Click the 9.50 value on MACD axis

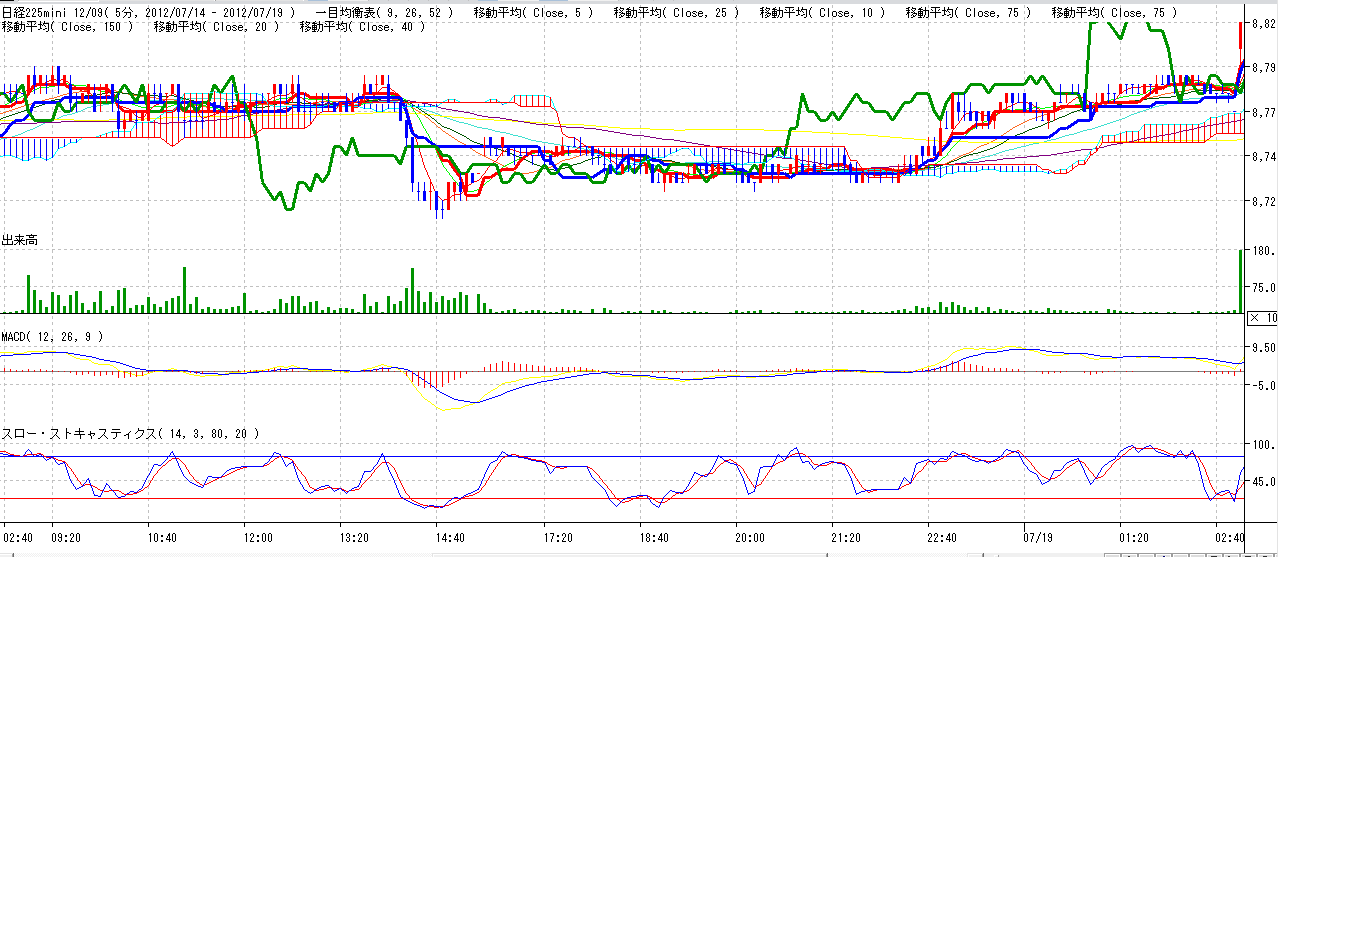coord(1263,348)
